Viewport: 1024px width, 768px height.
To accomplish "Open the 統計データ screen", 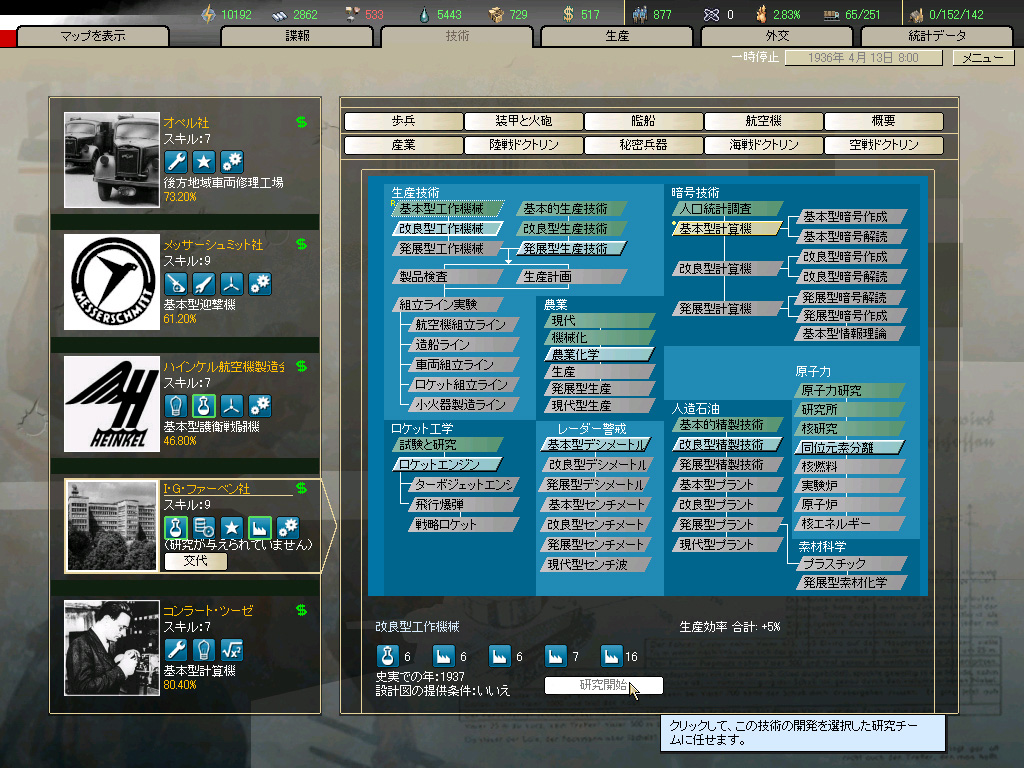I will pyautogui.click(x=937, y=36).
